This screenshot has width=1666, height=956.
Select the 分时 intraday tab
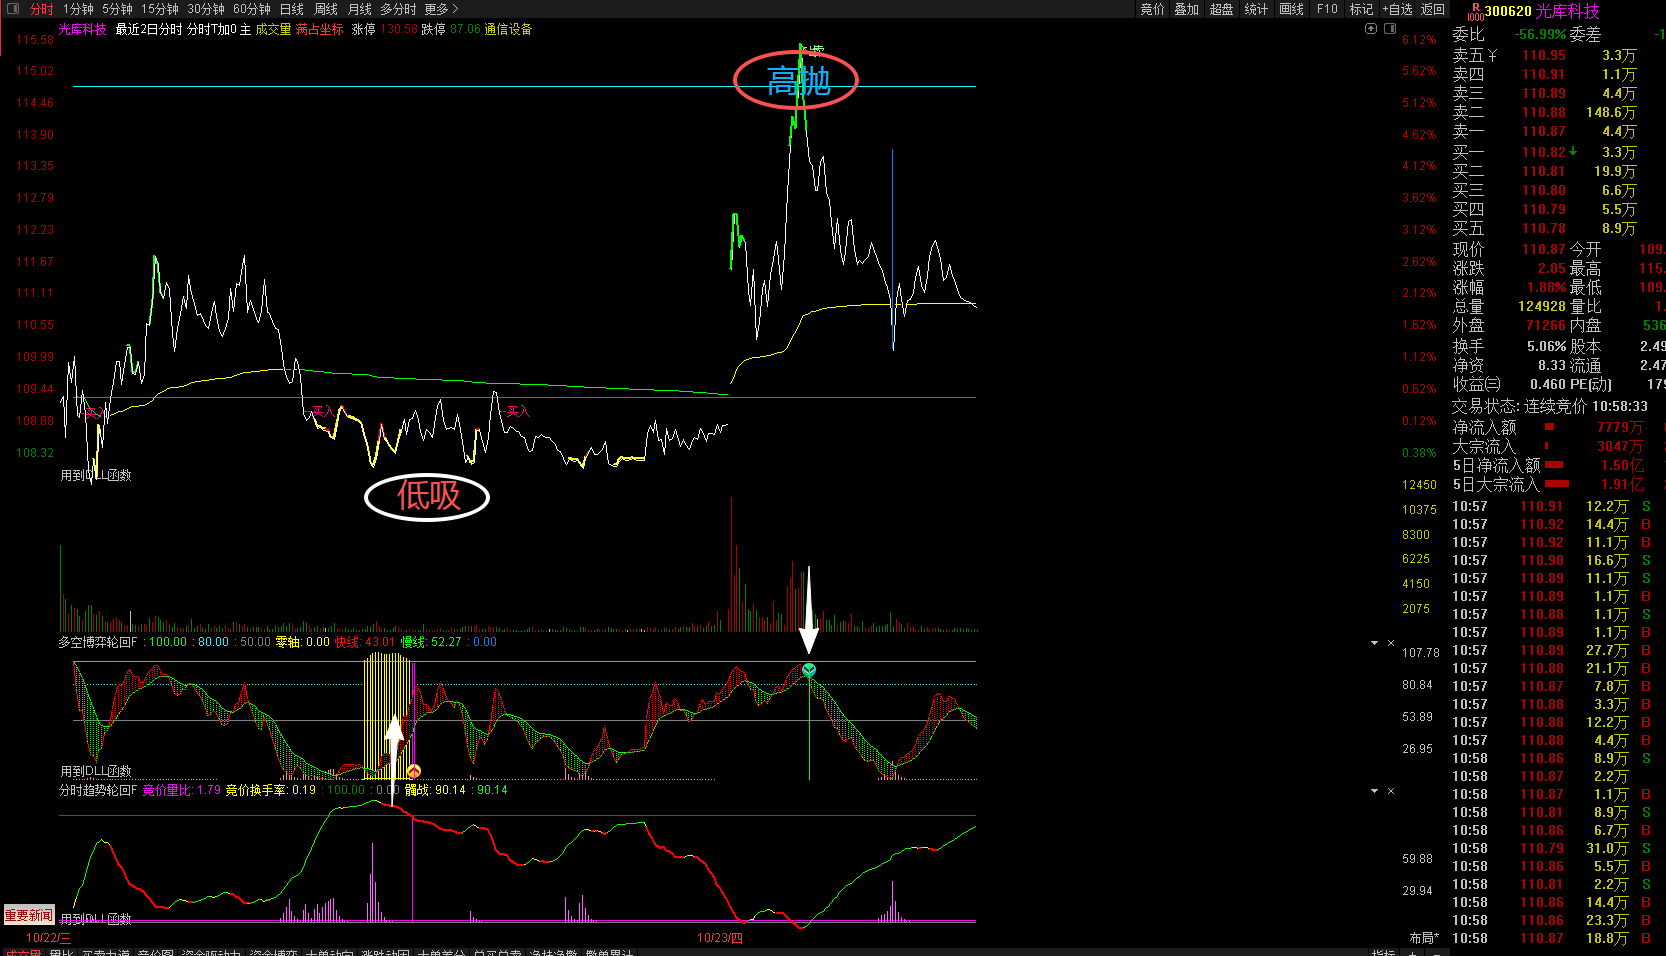(41, 9)
